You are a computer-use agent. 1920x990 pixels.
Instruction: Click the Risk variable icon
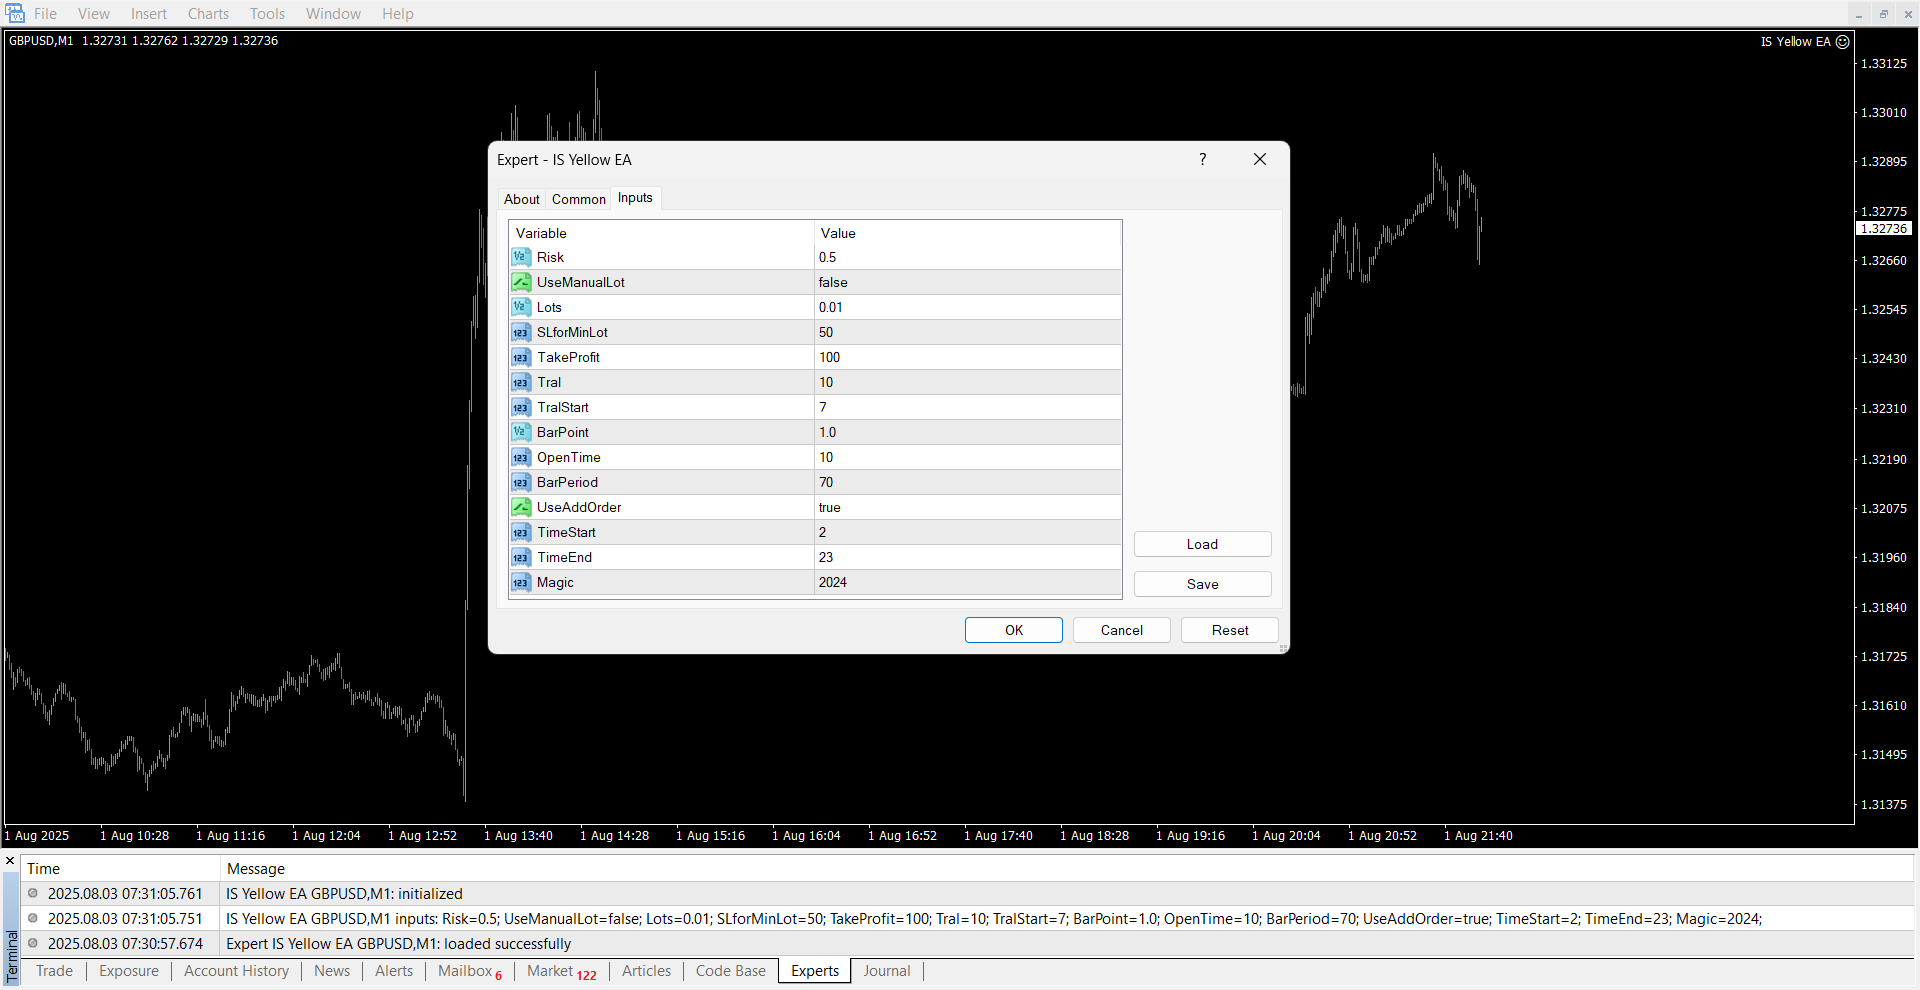tap(521, 257)
